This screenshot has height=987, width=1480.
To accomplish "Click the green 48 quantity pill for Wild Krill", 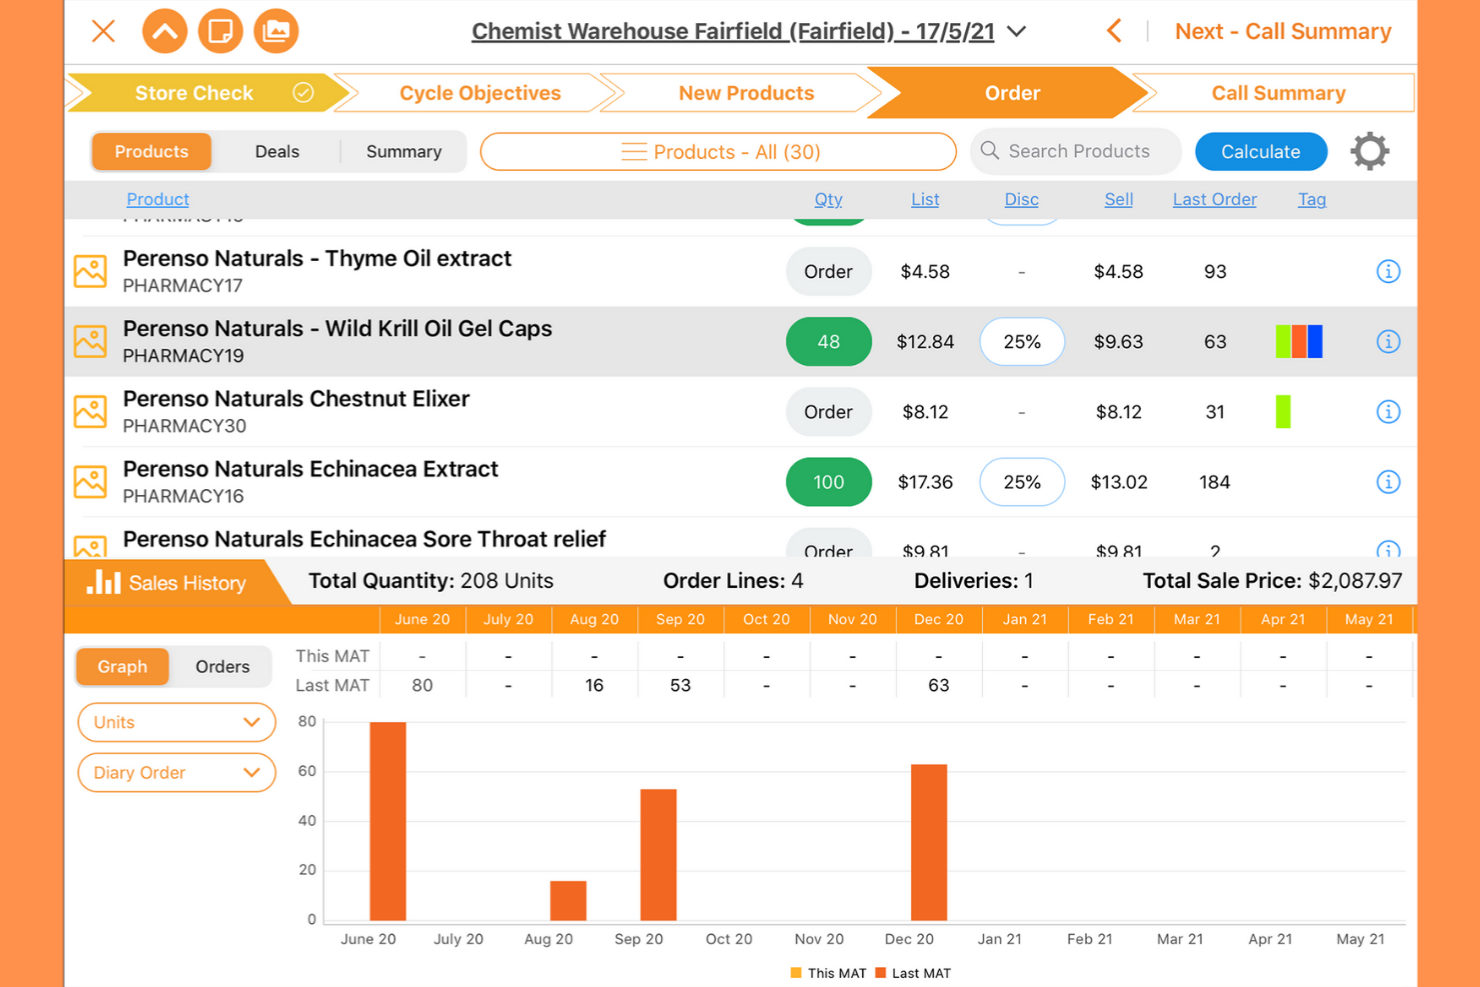I will 828,341.
